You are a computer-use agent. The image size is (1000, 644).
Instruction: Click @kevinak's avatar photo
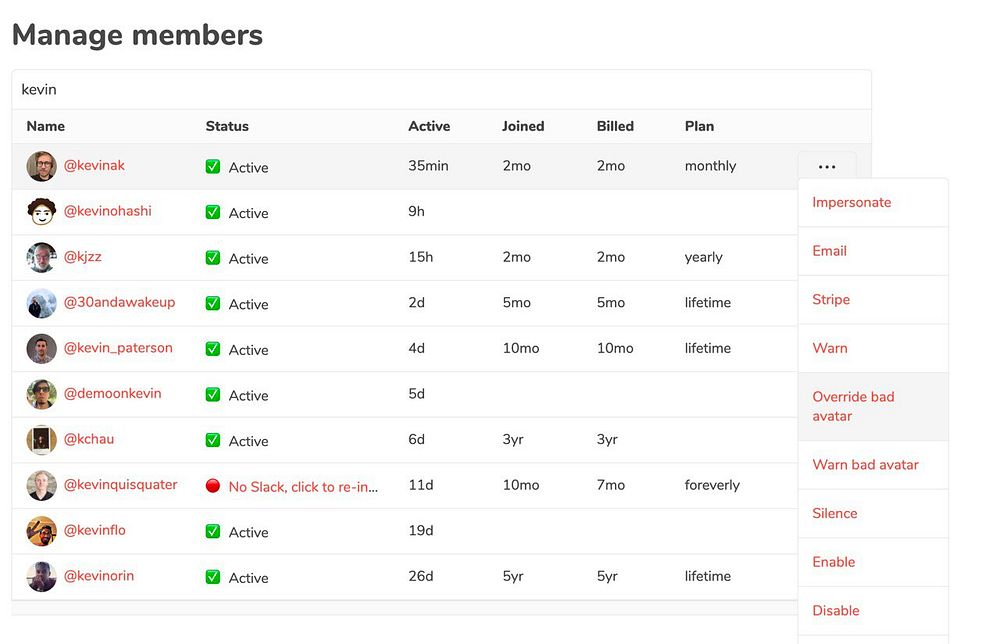click(41, 166)
